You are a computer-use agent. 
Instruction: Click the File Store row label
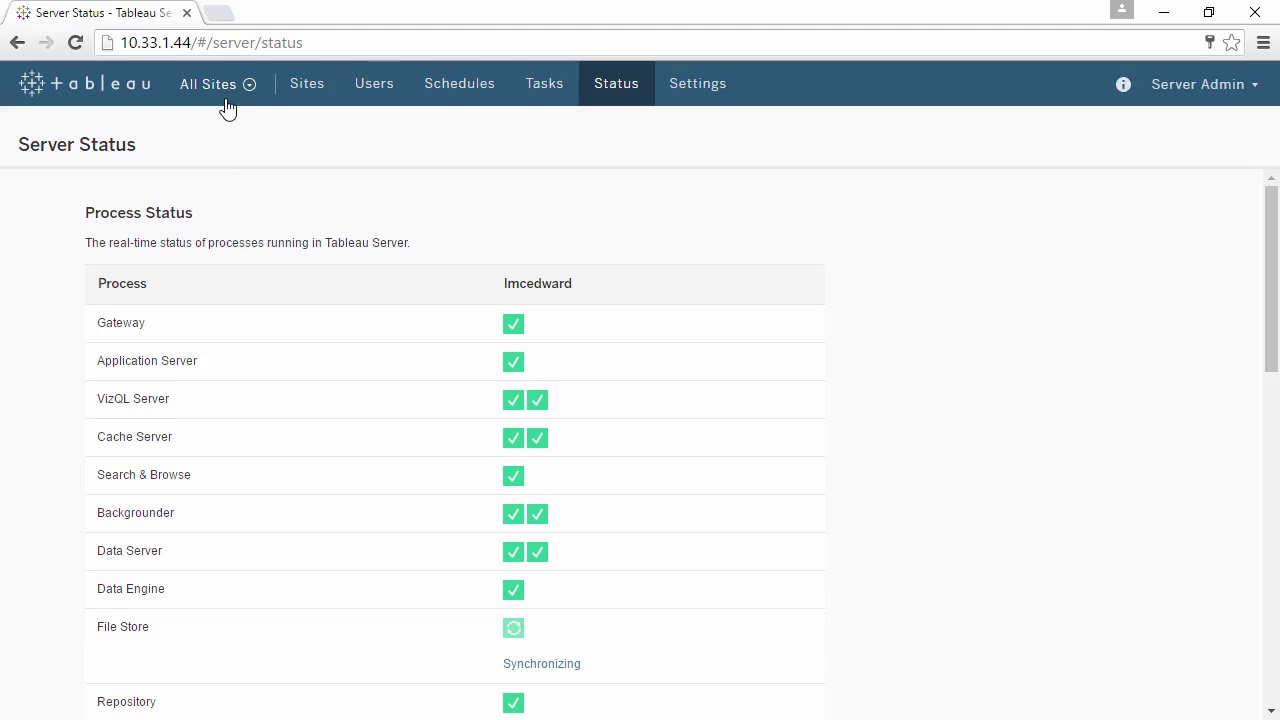pos(123,627)
